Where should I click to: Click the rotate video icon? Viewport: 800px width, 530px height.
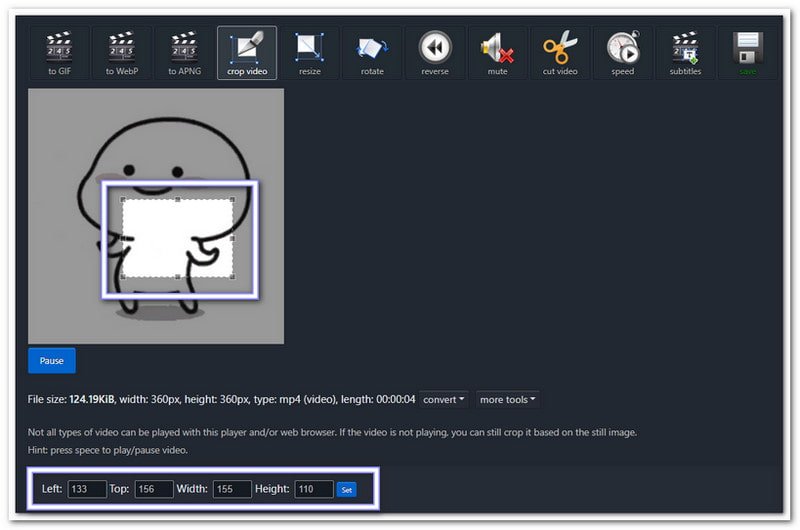click(x=372, y=53)
